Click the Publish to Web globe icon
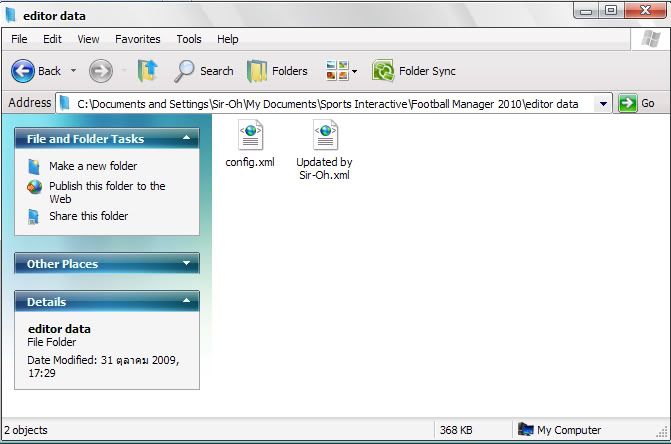This screenshot has height=444, width=671. coord(34,186)
